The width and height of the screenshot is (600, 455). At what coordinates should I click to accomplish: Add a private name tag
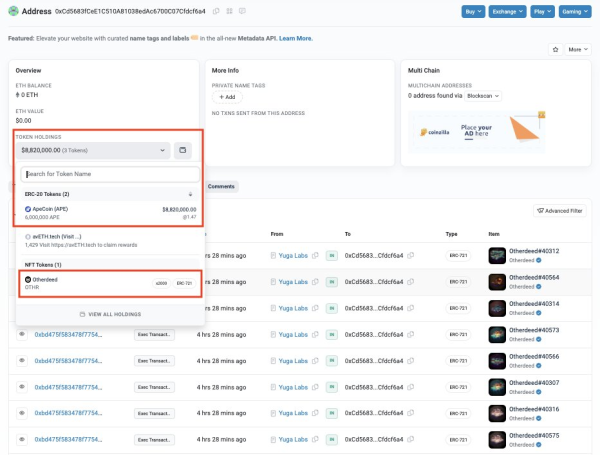[x=227, y=97]
